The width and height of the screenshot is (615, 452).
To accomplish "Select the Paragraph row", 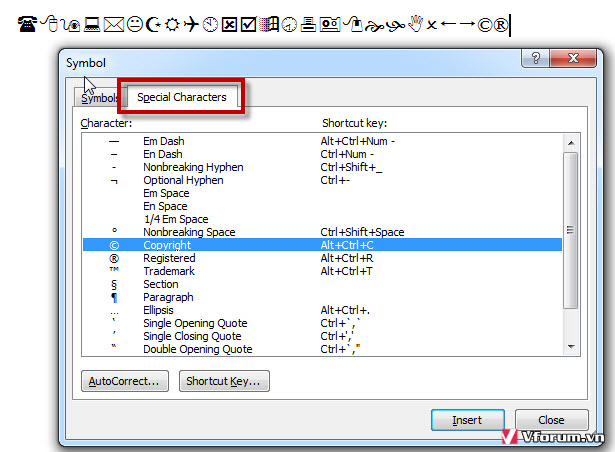I will 322,297.
